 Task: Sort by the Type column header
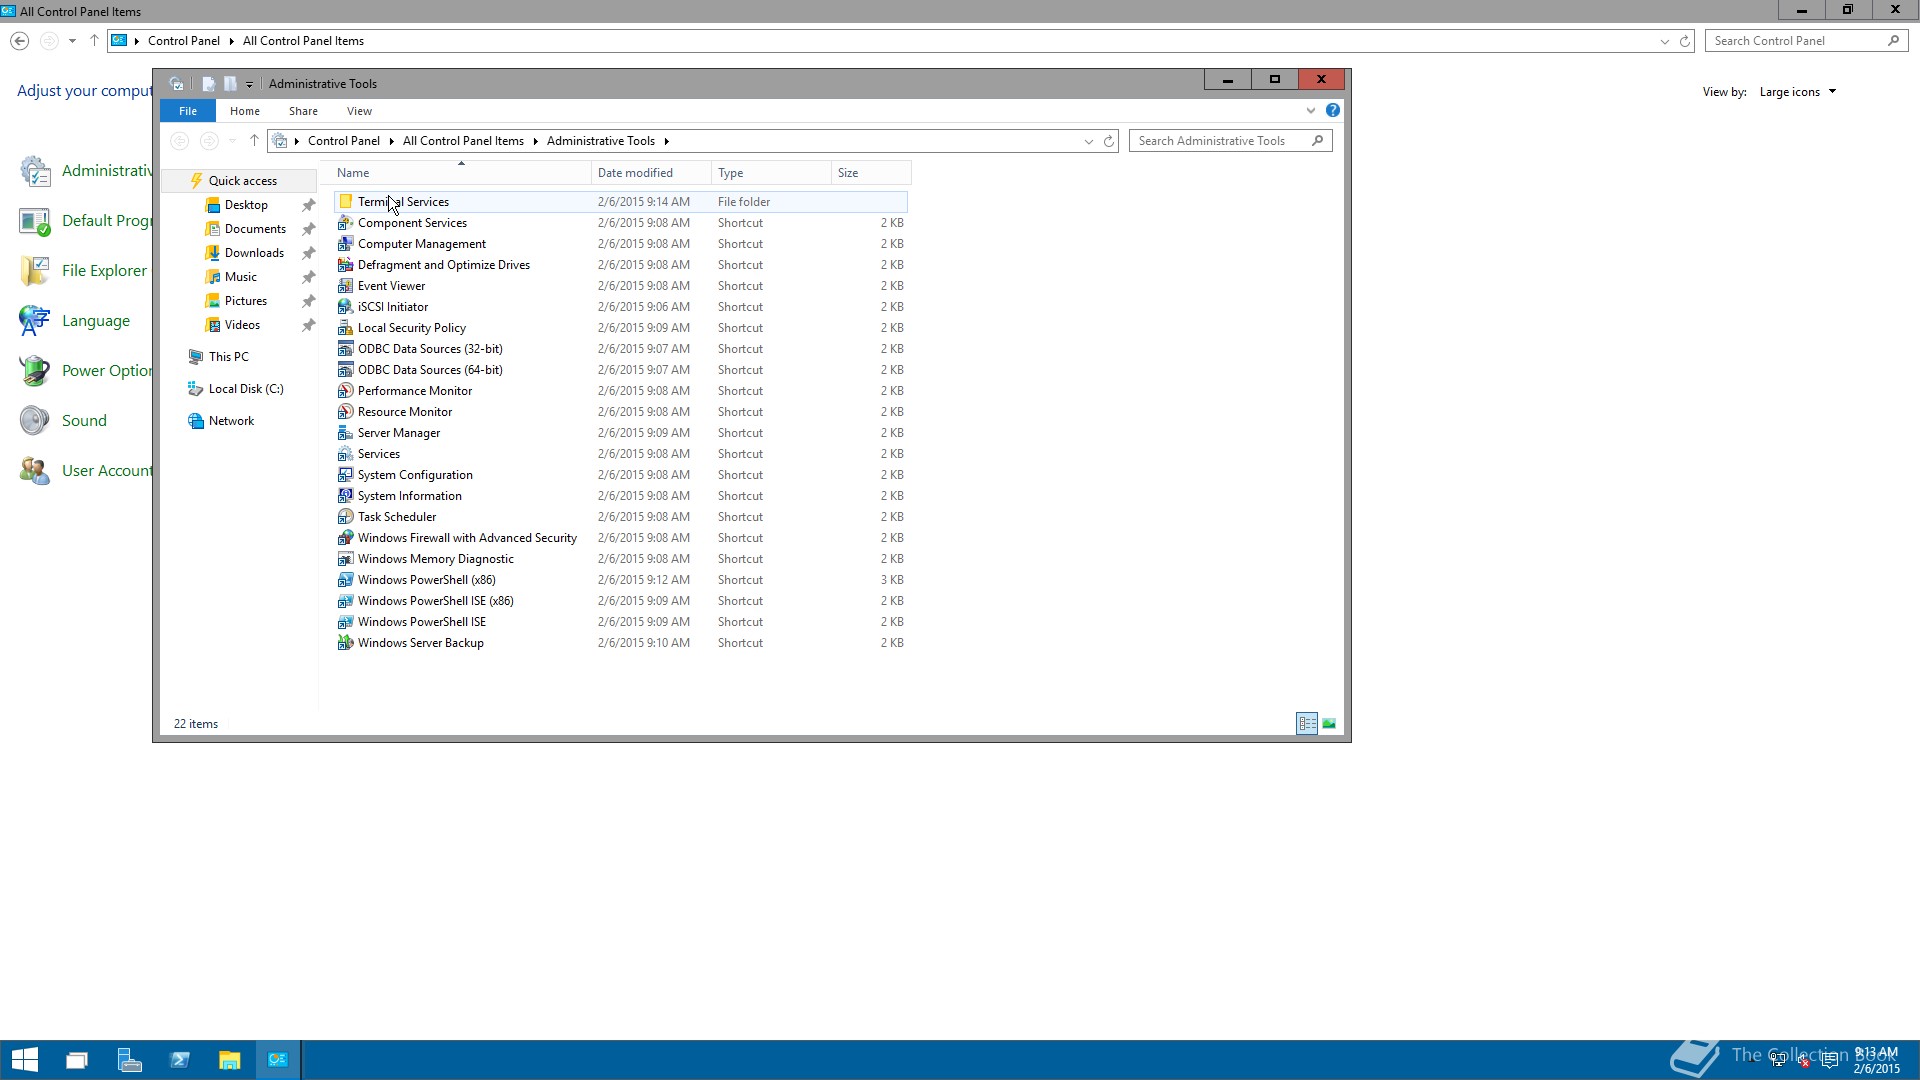771,173
